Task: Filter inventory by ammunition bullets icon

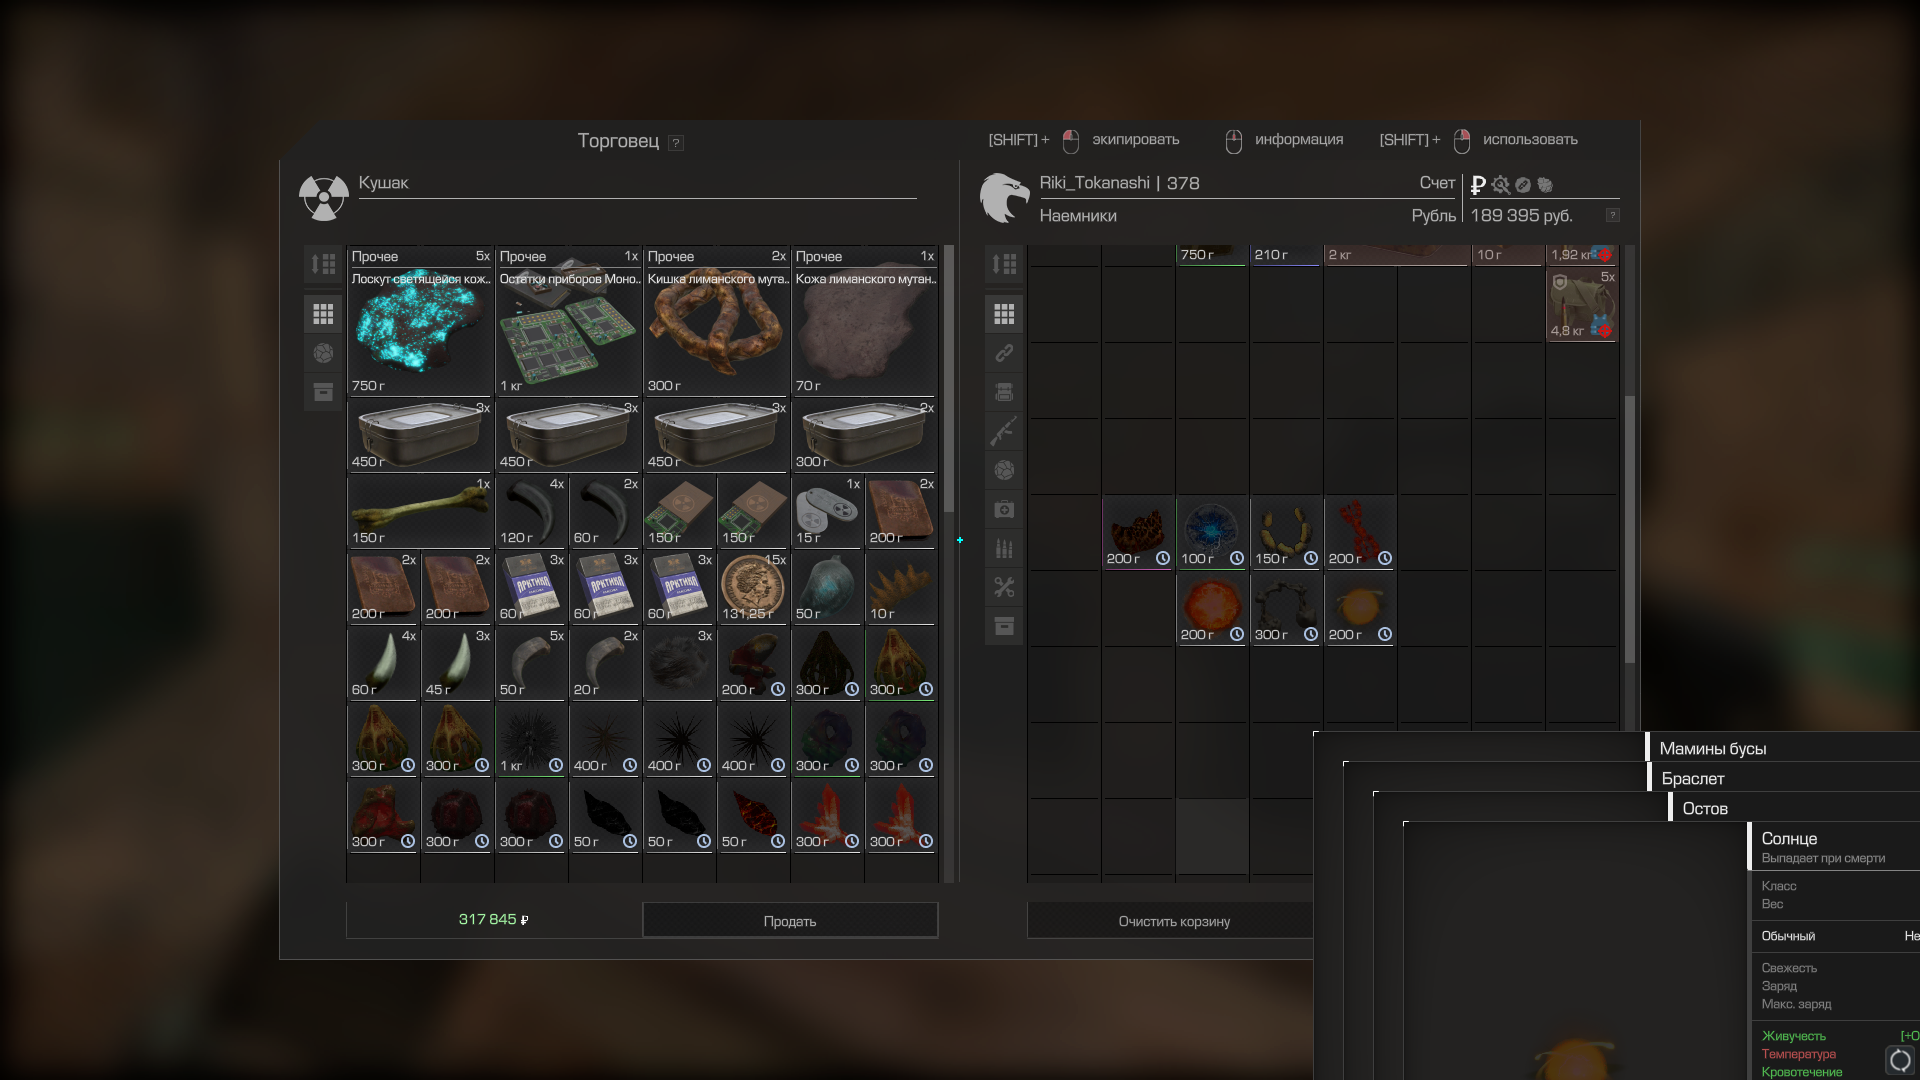Action: point(1004,548)
